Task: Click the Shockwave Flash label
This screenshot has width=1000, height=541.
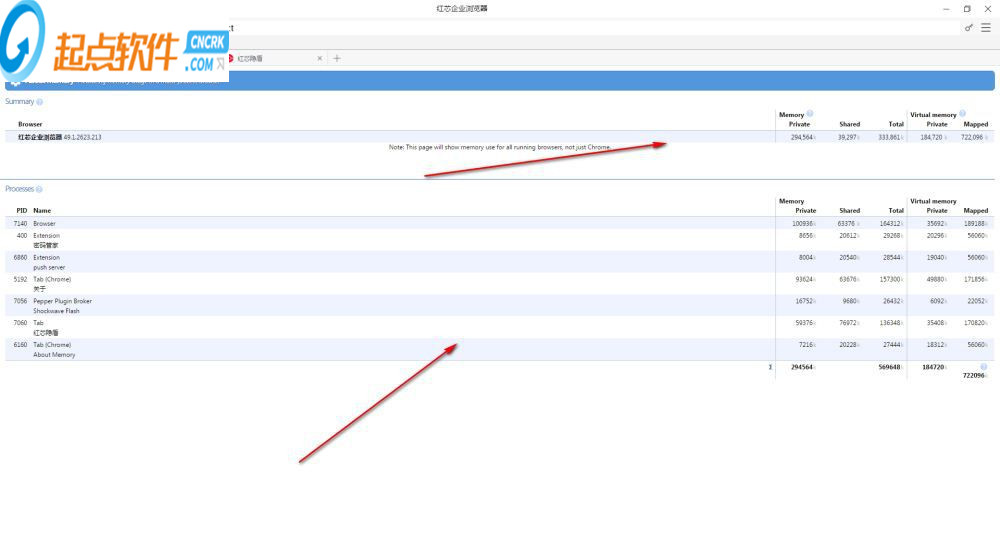Action: click(x=56, y=311)
